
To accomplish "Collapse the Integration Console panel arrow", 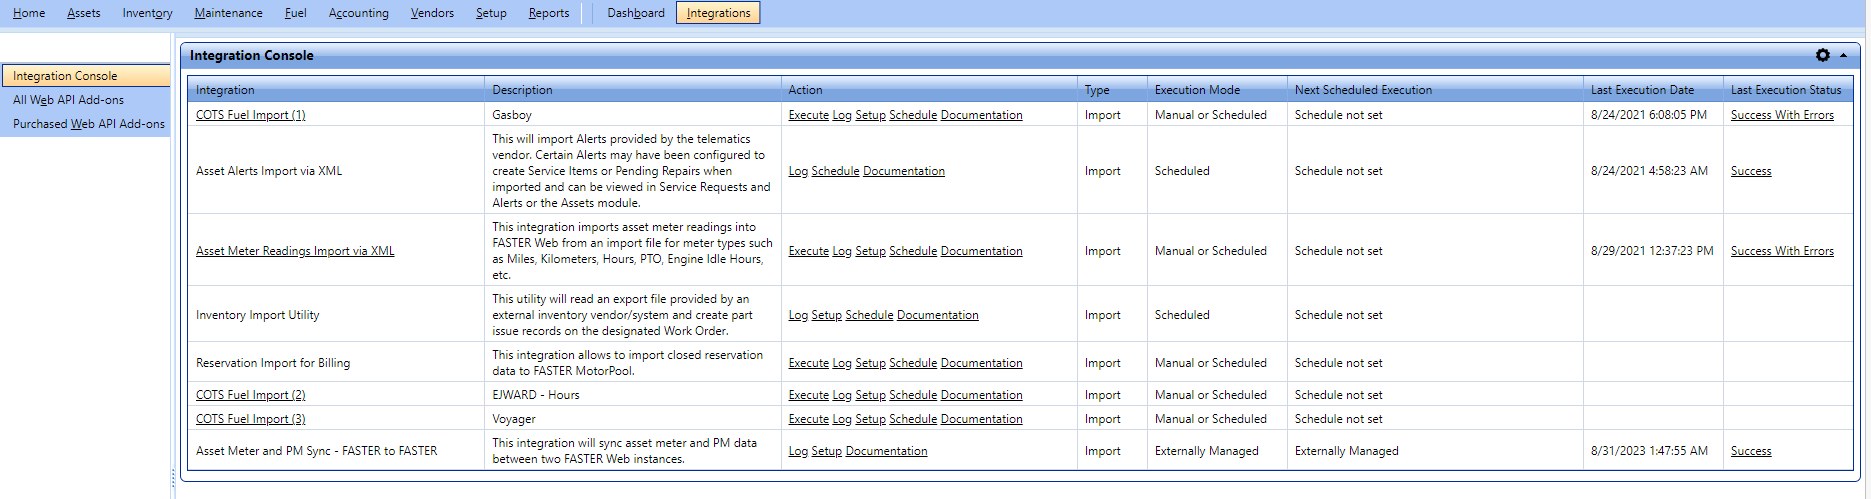I will (x=1843, y=56).
